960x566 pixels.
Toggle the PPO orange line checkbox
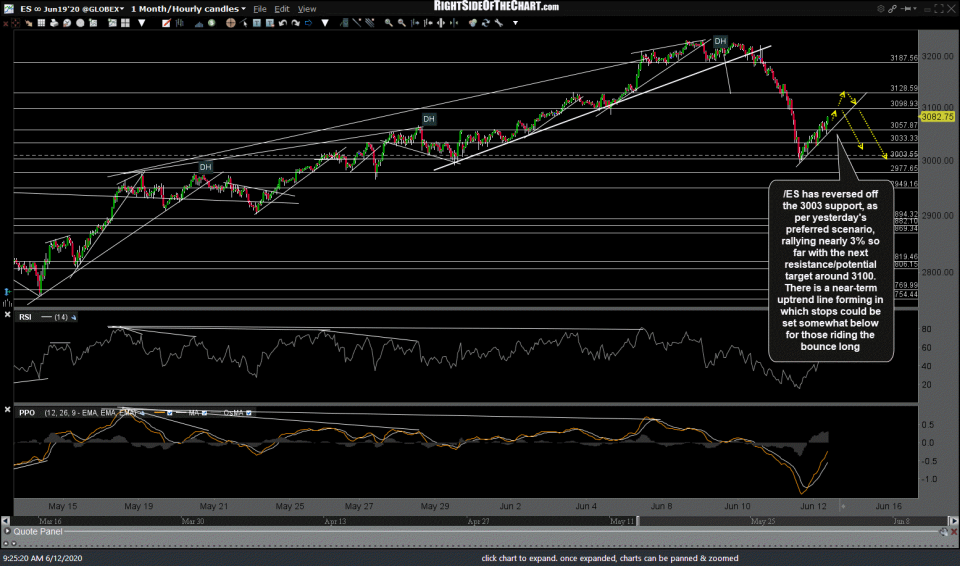170,412
